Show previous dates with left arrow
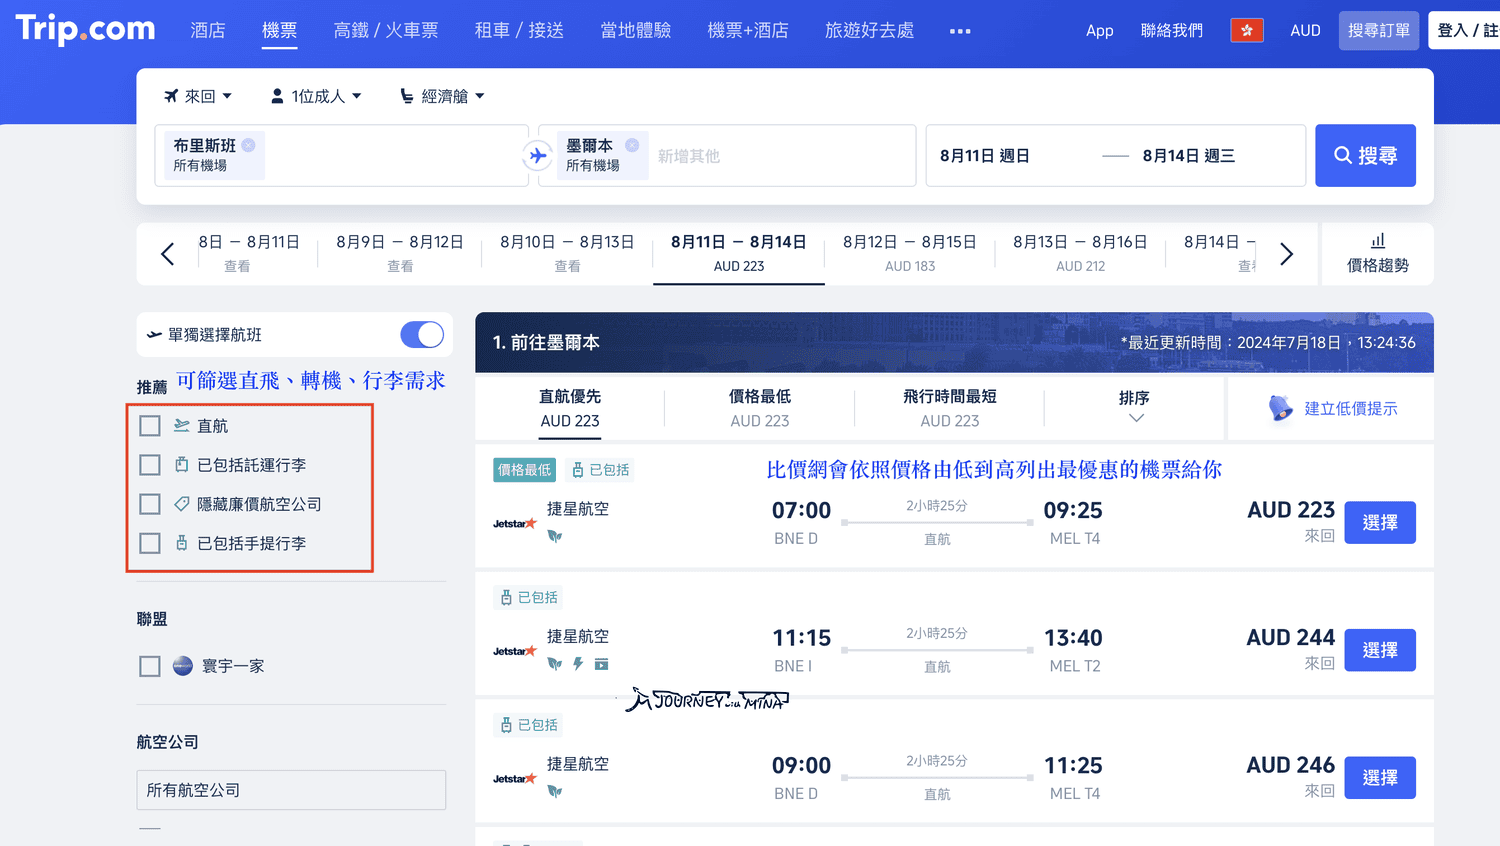This screenshot has width=1500, height=846. (167, 254)
